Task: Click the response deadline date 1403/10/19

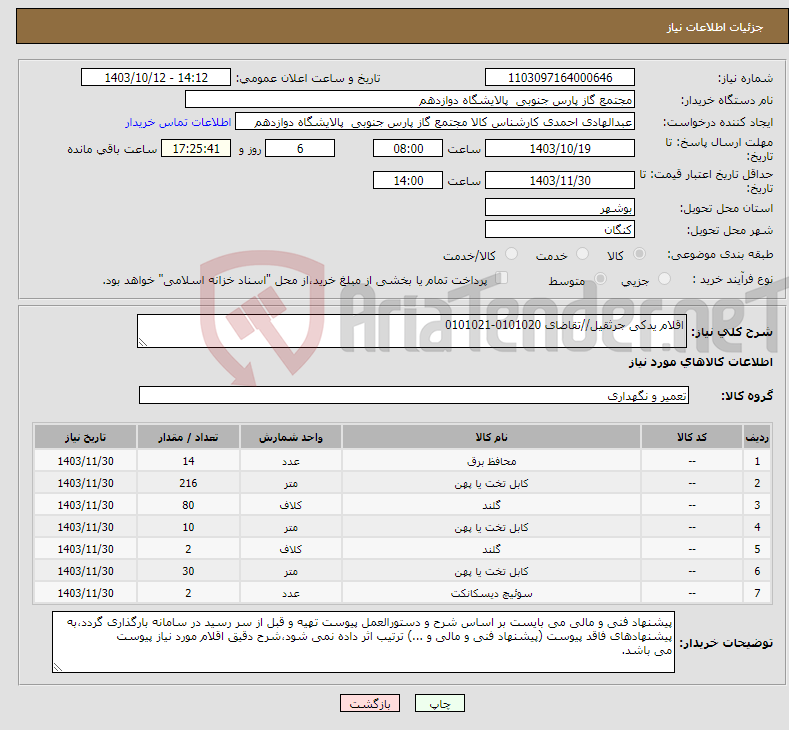Action: [x=560, y=148]
